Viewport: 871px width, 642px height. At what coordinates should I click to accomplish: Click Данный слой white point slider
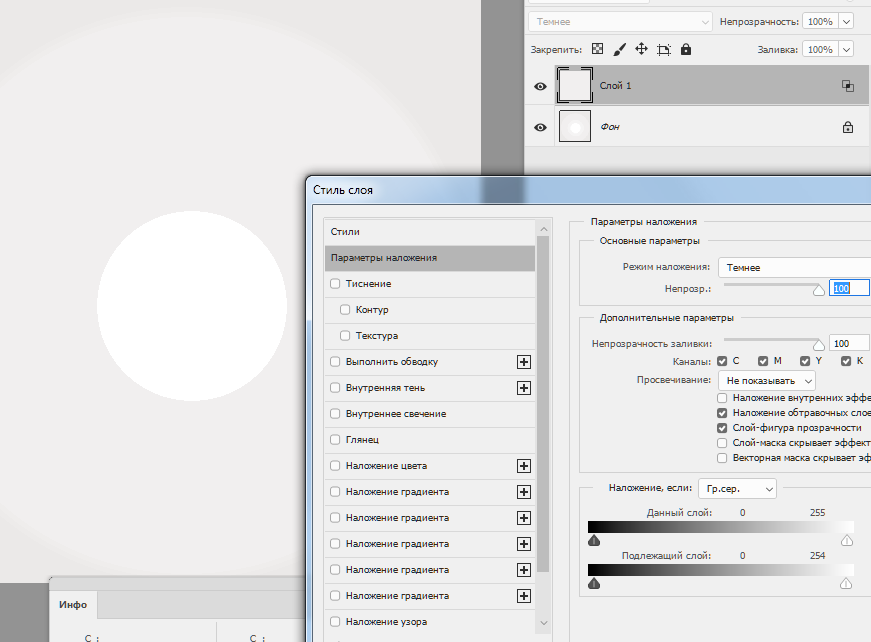click(847, 540)
